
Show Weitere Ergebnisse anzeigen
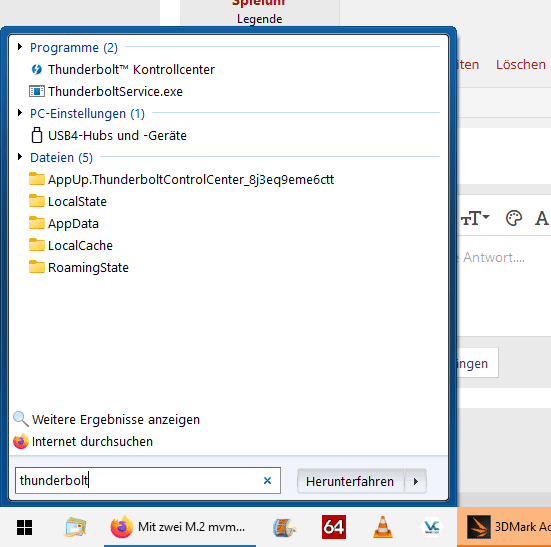(106, 419)
